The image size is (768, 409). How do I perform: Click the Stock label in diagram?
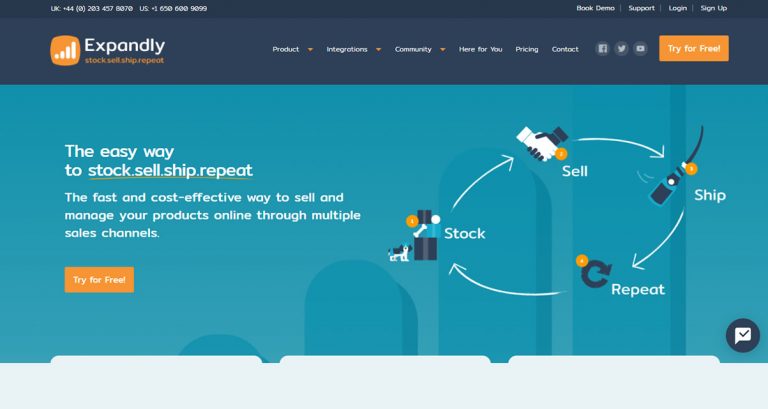pyautogui.click(x=464, y=233)
